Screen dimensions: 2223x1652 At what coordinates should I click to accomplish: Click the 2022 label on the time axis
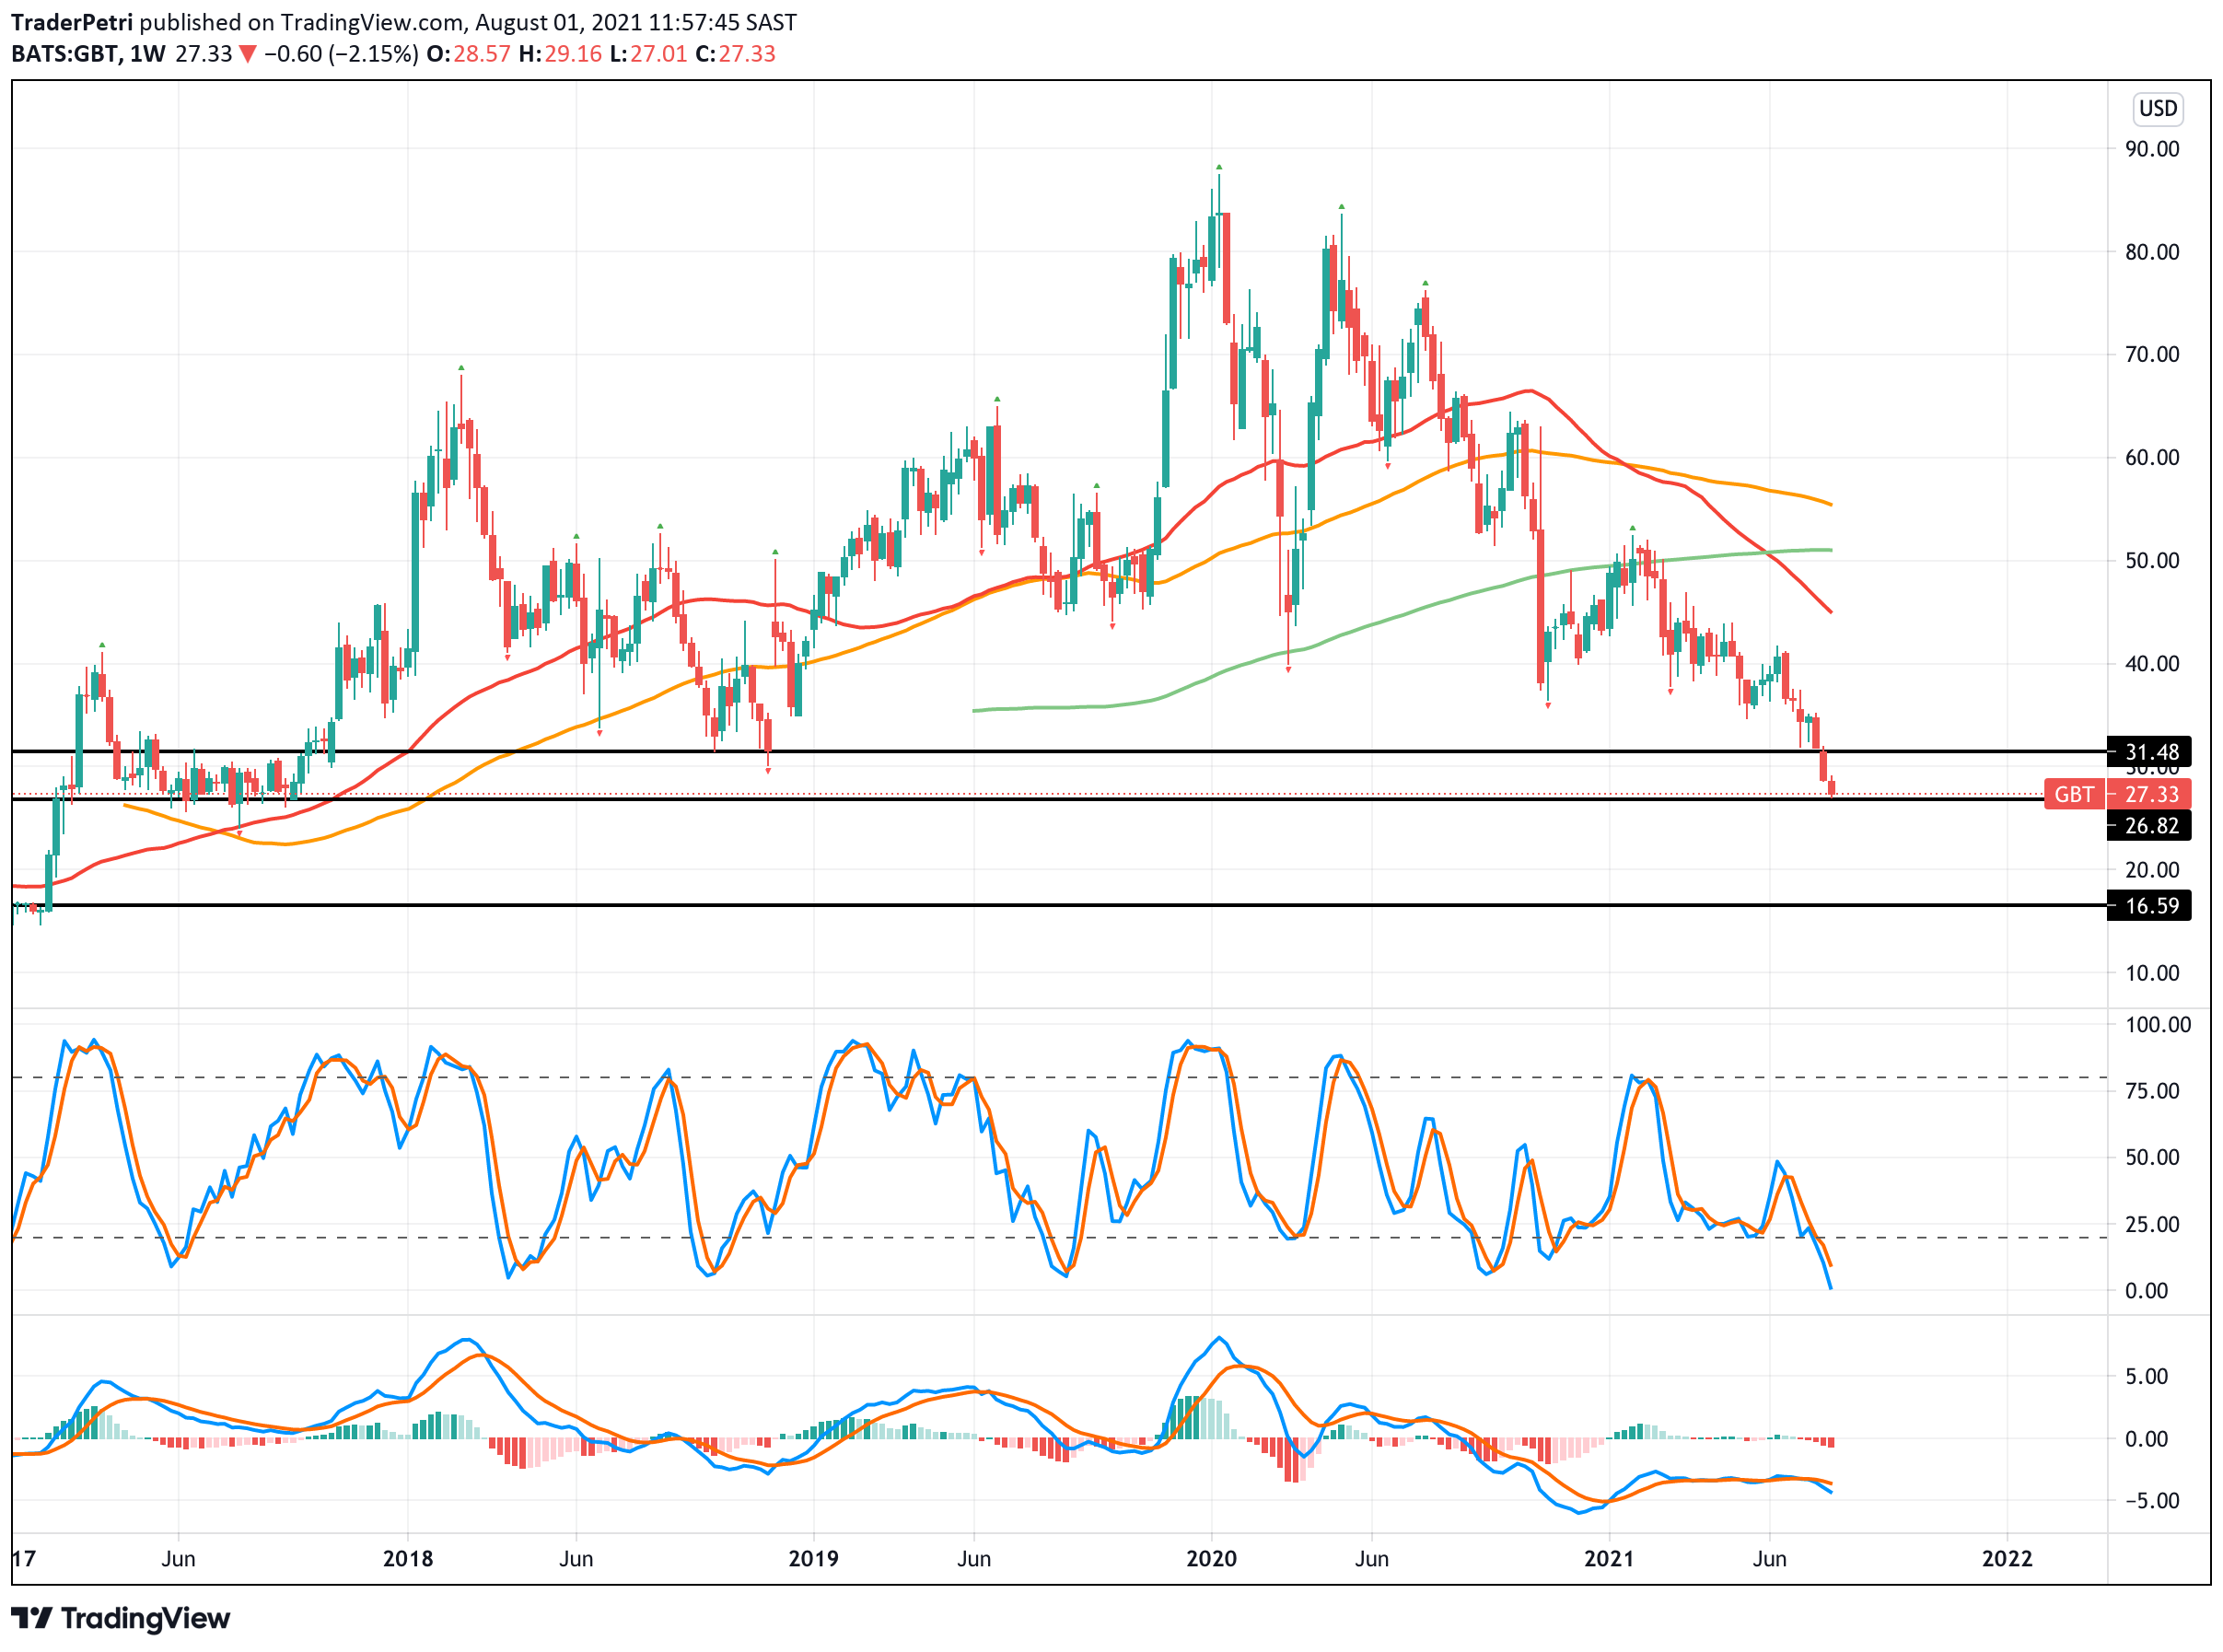click(2007, 1559)
